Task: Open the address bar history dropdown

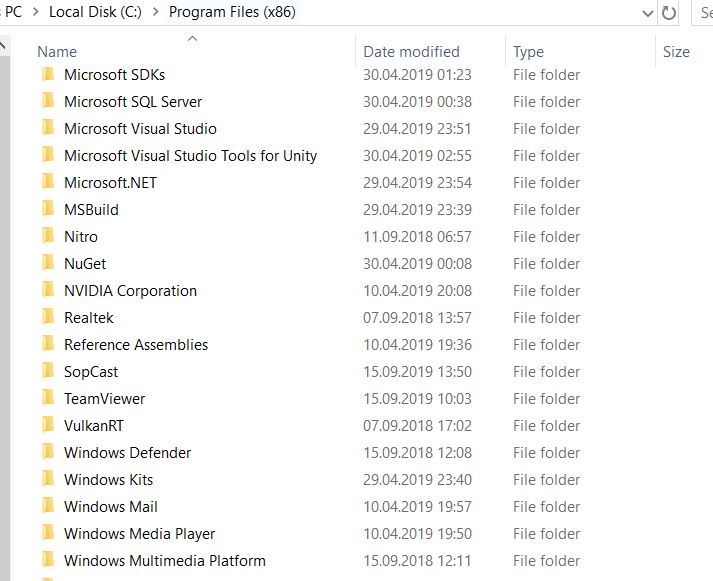Action: point(648,13)
